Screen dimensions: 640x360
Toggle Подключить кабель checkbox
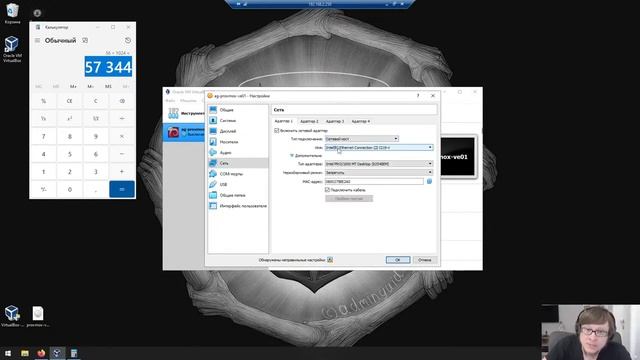point(327,190)
